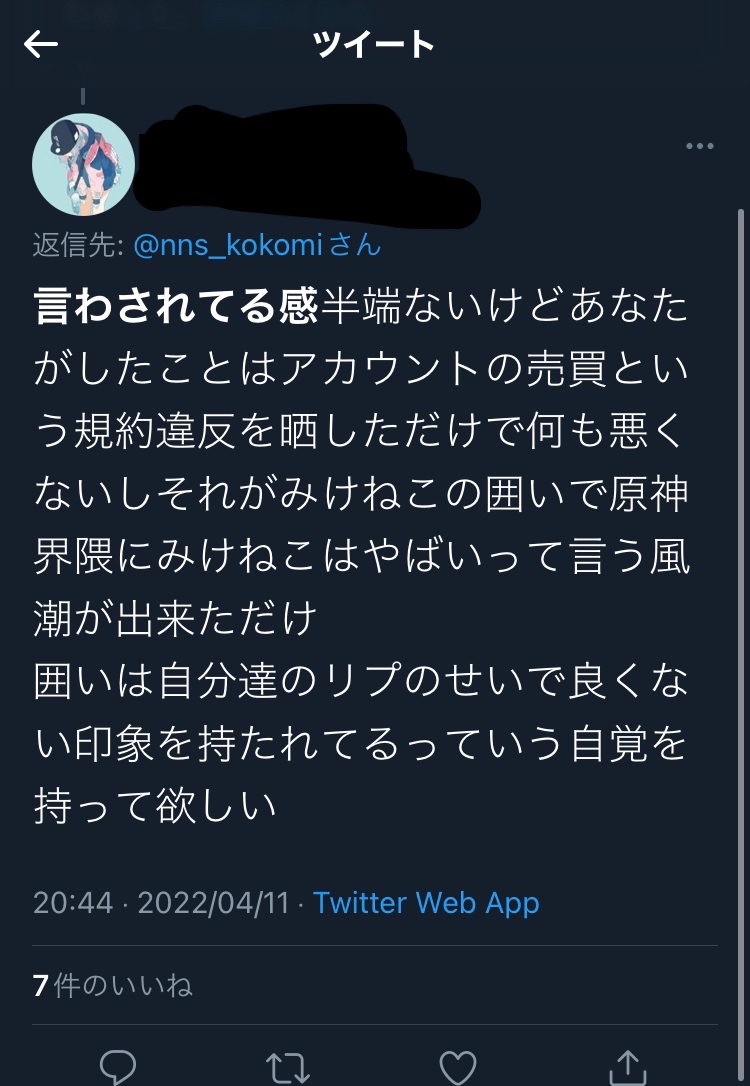750x1086 pixels.
Task: Click the vertical scrollbar on right edge
Action: coord(741,500)
